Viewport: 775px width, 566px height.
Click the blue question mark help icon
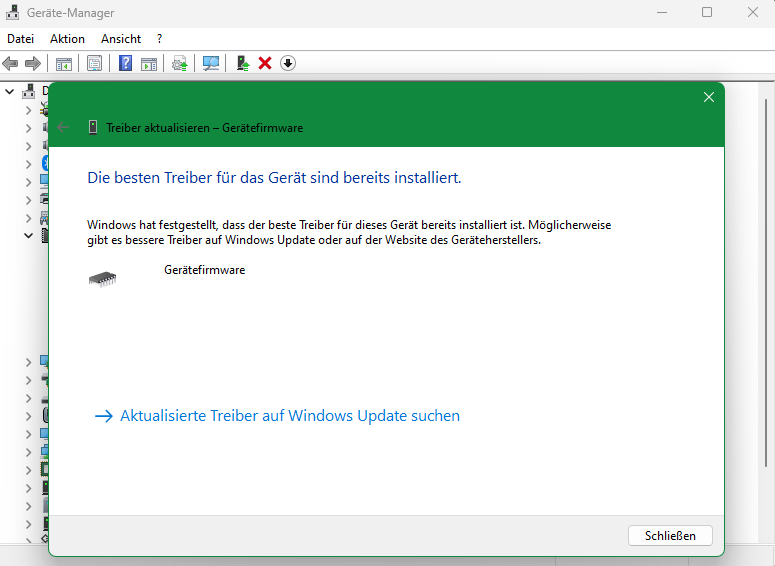(126, 63)
